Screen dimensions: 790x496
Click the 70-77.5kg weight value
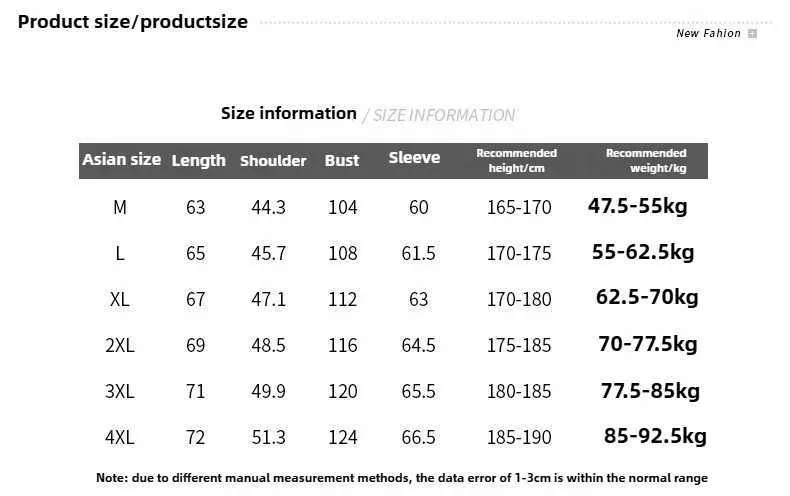tap(647, 345)
